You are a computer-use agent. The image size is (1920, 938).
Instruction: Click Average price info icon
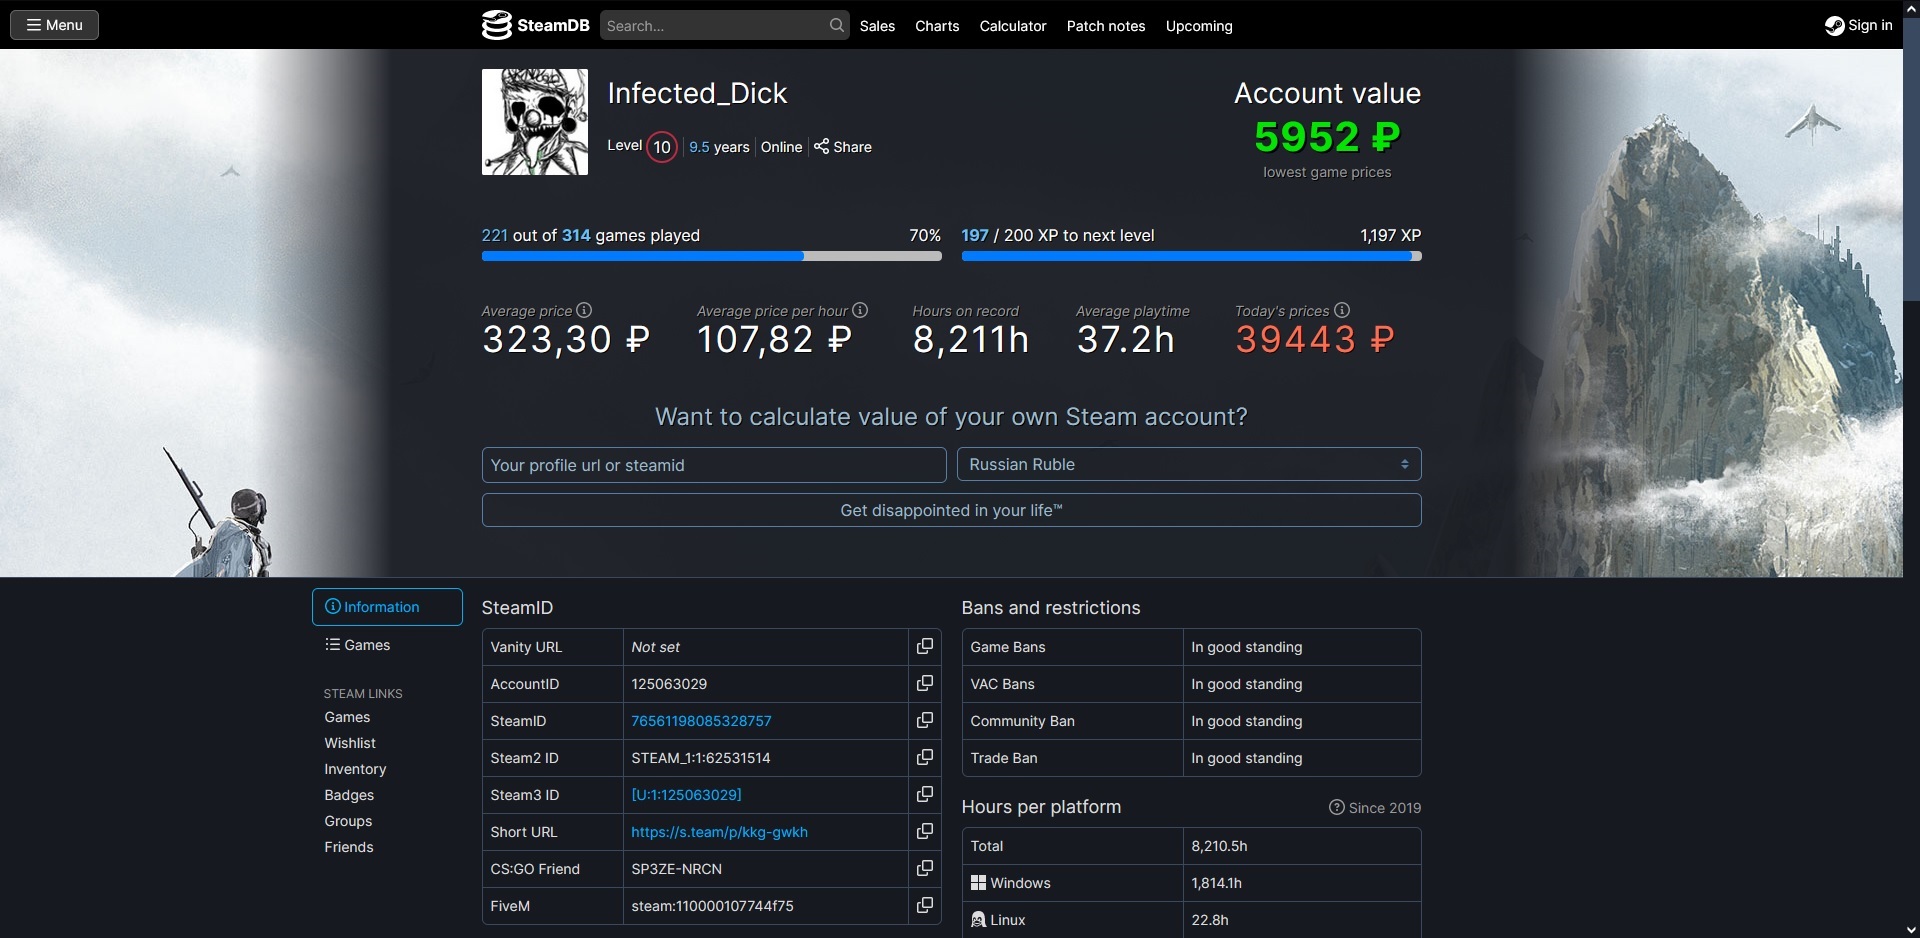point(585,310)
